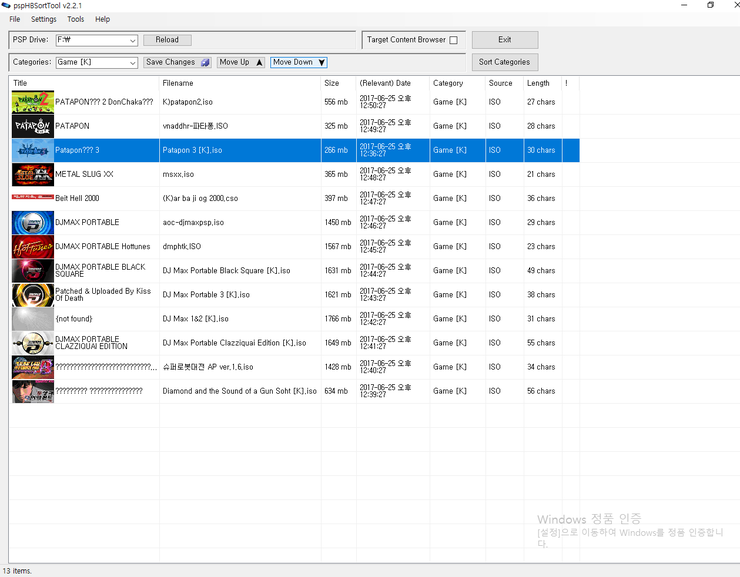The height and width of the screenshot is (577, 740).
Task: Select DJ Max 1&2 [K].iso filename
Action: 195,318
